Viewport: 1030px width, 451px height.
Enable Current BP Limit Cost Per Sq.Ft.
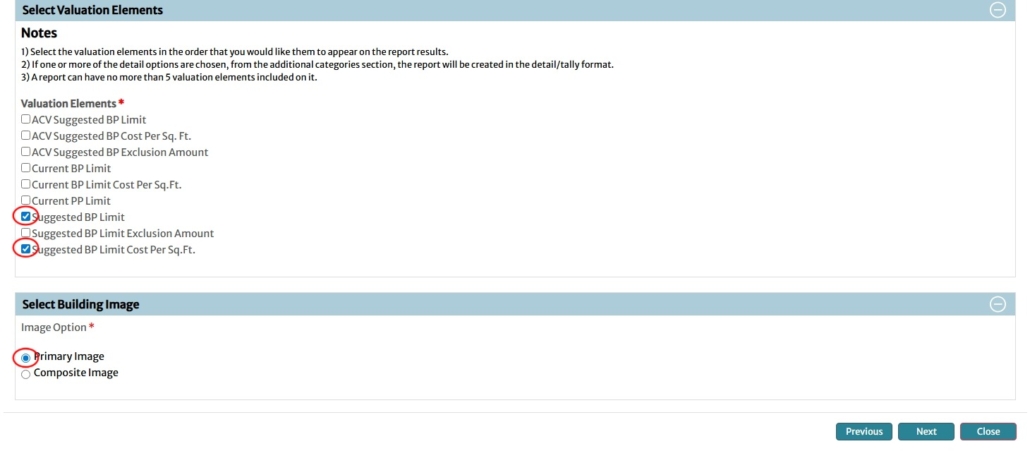26,185
